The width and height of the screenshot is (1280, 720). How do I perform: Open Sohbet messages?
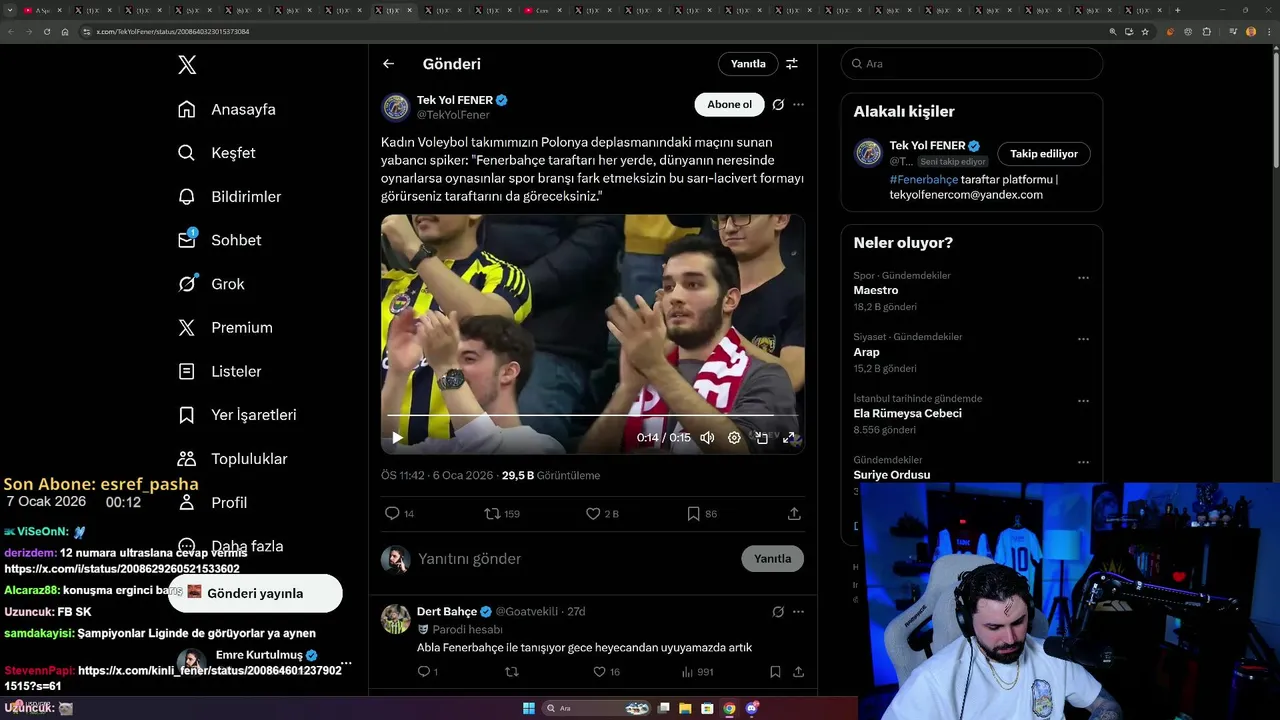pos(219,240)
